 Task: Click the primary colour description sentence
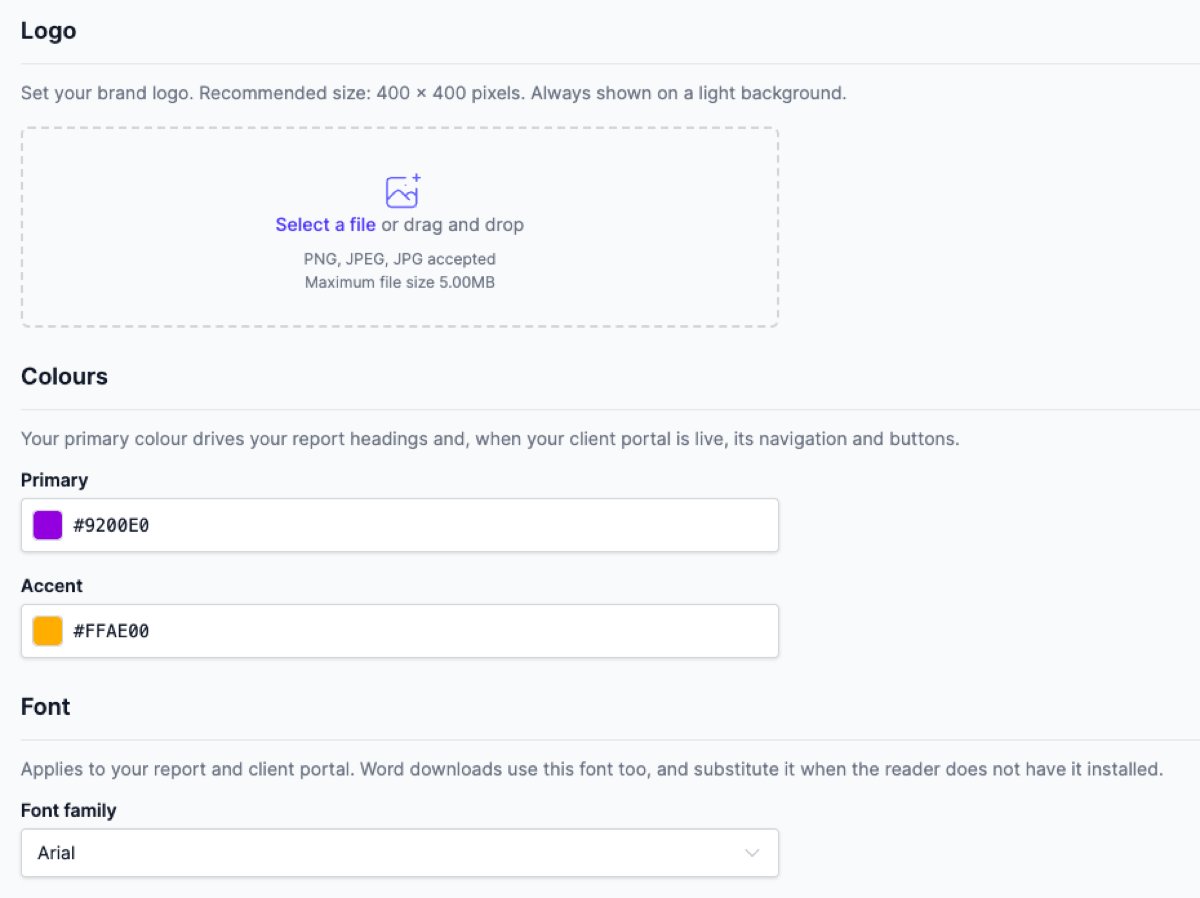(x=490, y=439)
